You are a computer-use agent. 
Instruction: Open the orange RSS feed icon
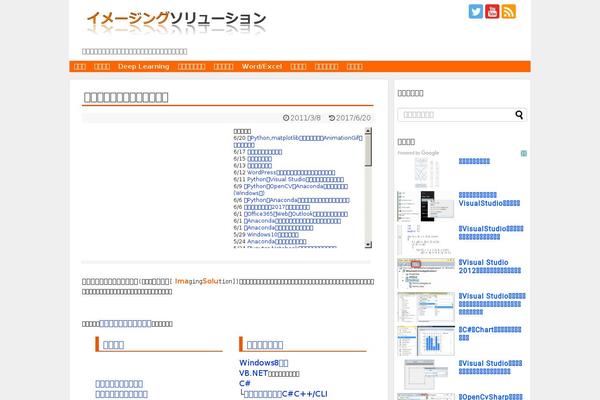point(509,11)
